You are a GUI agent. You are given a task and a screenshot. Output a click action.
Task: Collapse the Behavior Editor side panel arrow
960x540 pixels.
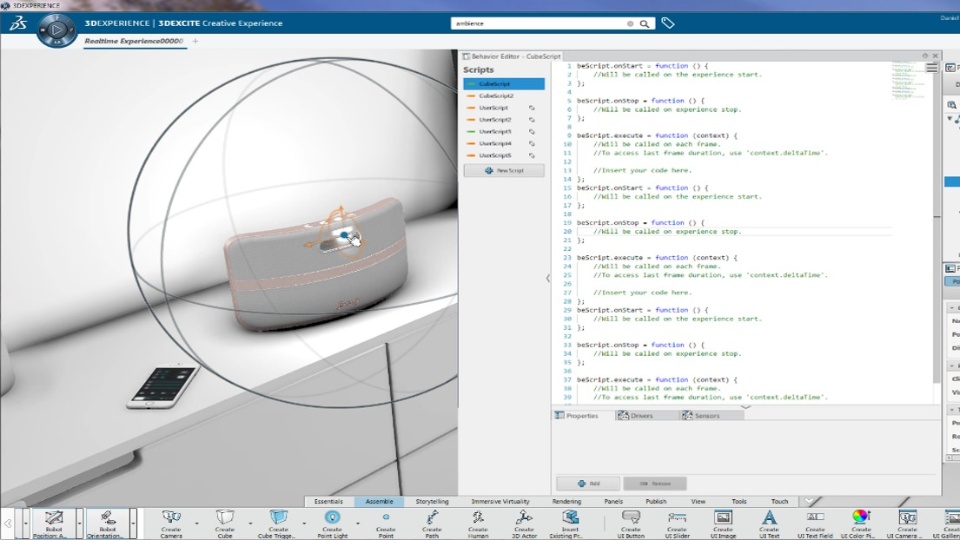click(x=547, y=278)
